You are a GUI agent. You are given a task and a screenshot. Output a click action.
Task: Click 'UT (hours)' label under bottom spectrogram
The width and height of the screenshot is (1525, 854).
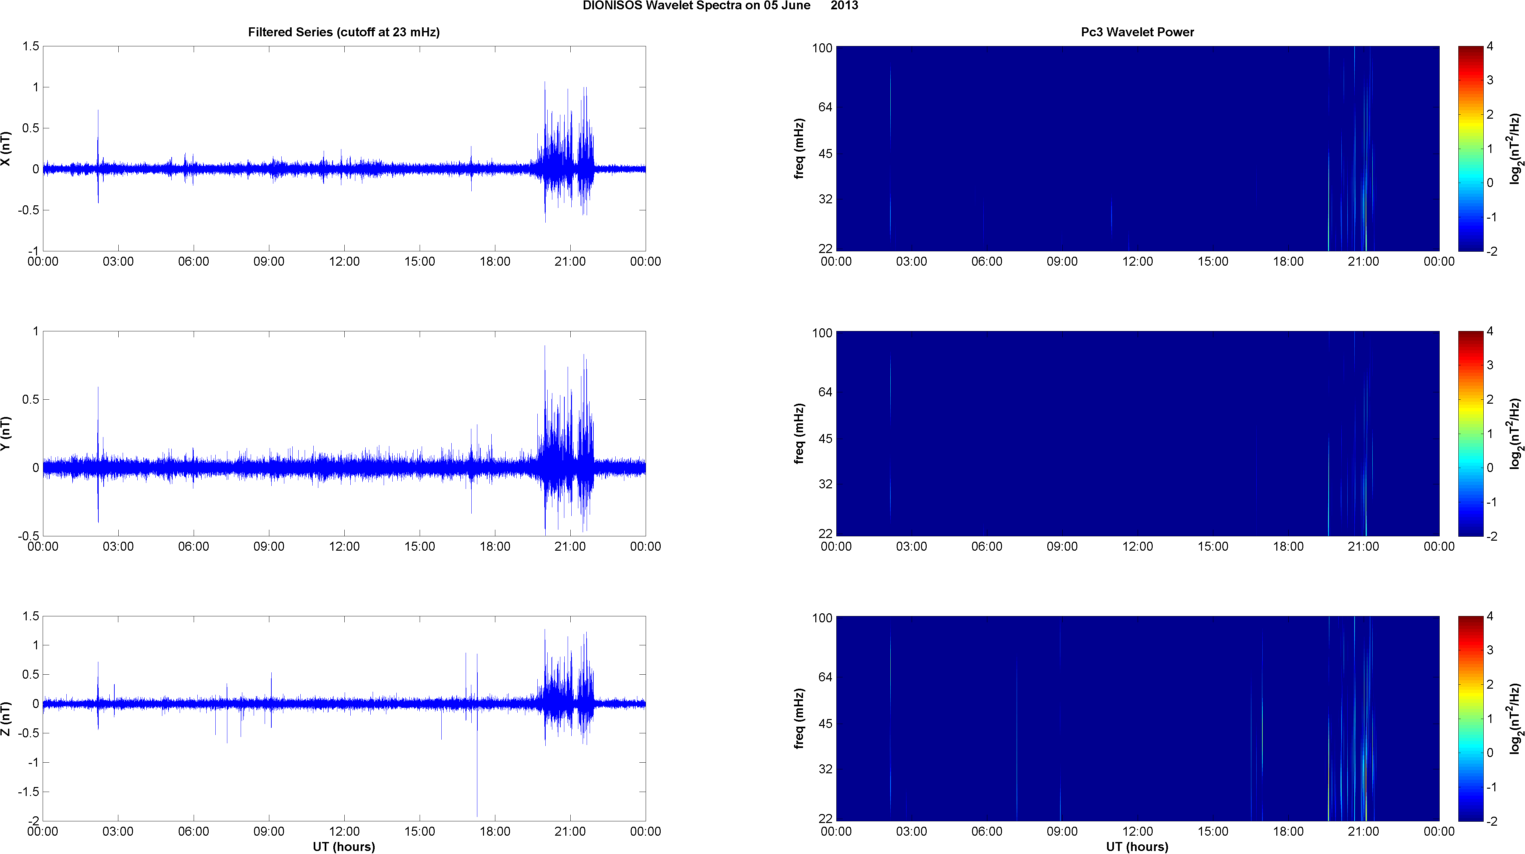[1137, 846]
